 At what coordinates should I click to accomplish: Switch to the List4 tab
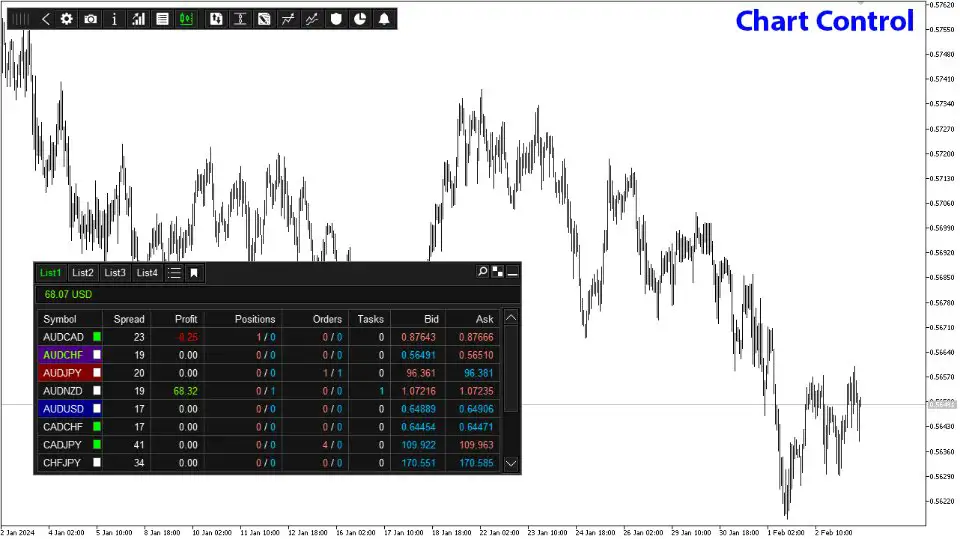tap(147, 273)
